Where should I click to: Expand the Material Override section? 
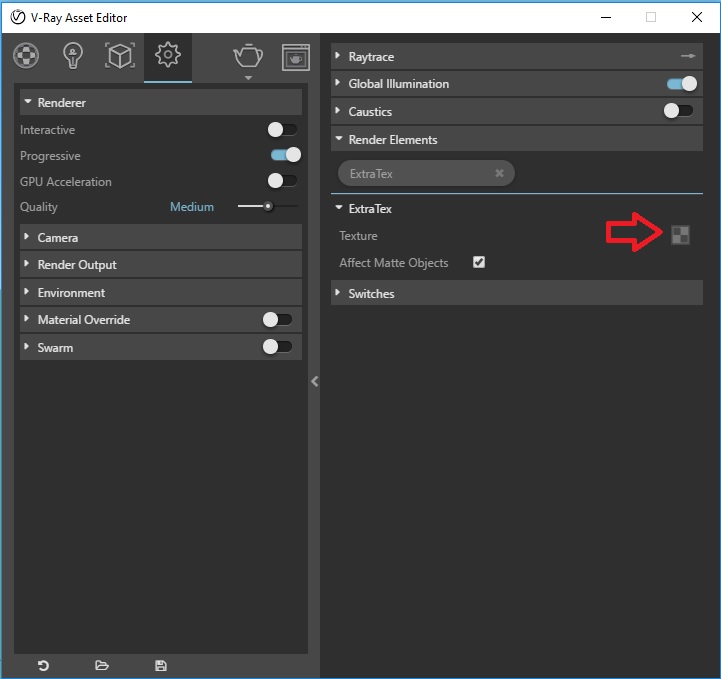(161, 320)
